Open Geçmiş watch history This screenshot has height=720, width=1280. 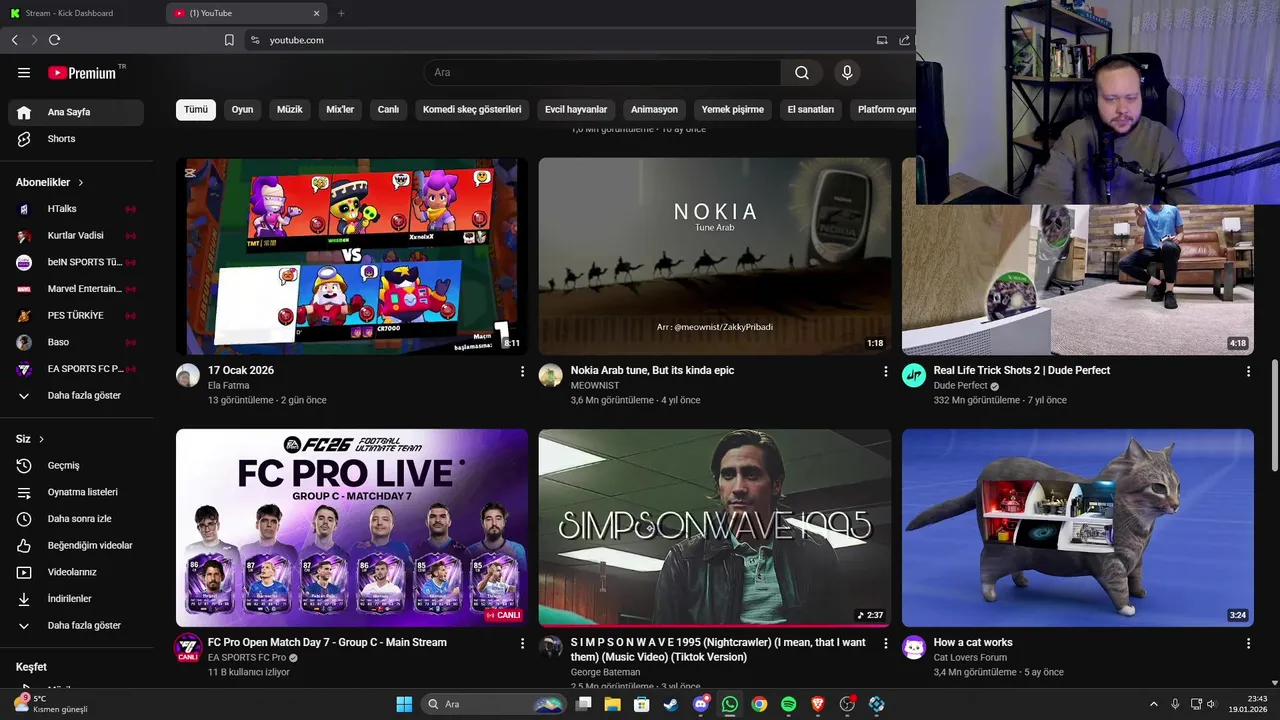[76, 465]
